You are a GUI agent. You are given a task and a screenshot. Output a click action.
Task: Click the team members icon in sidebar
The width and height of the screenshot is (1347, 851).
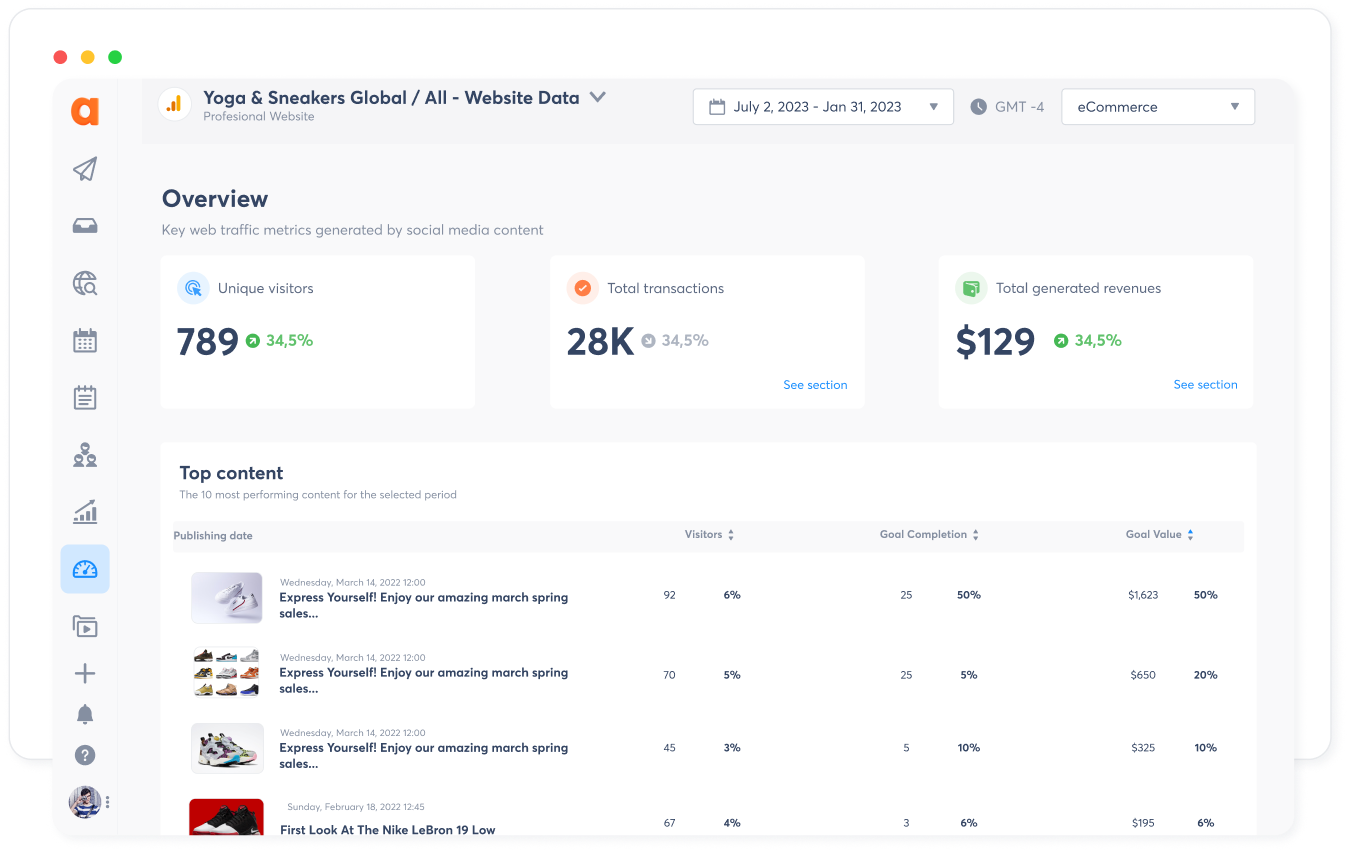tap(85, 456)
